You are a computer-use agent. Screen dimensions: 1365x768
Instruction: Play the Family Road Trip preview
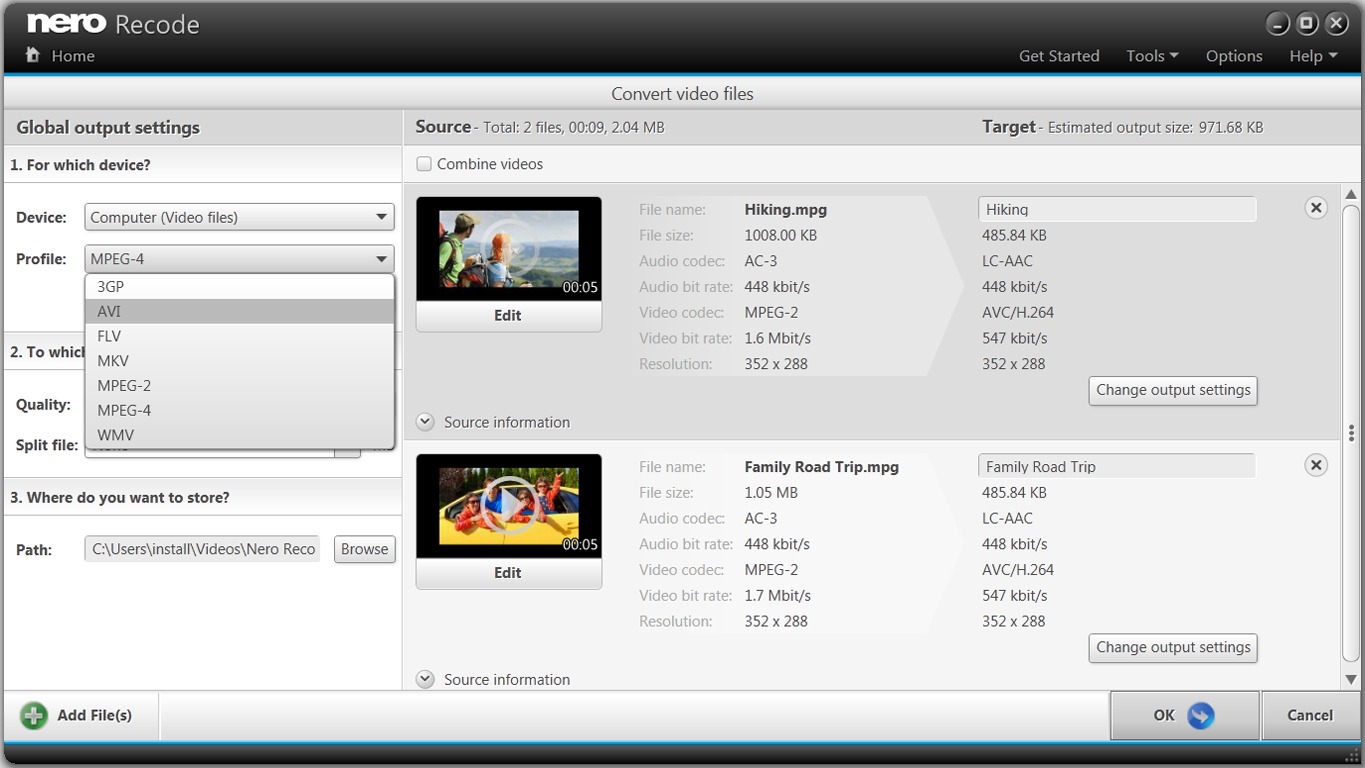(508, 504)
